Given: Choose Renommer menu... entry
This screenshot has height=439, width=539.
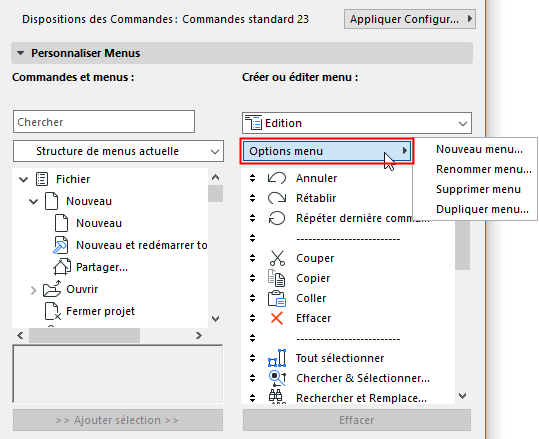Looking at the screenshot, I should pos(484,169).
